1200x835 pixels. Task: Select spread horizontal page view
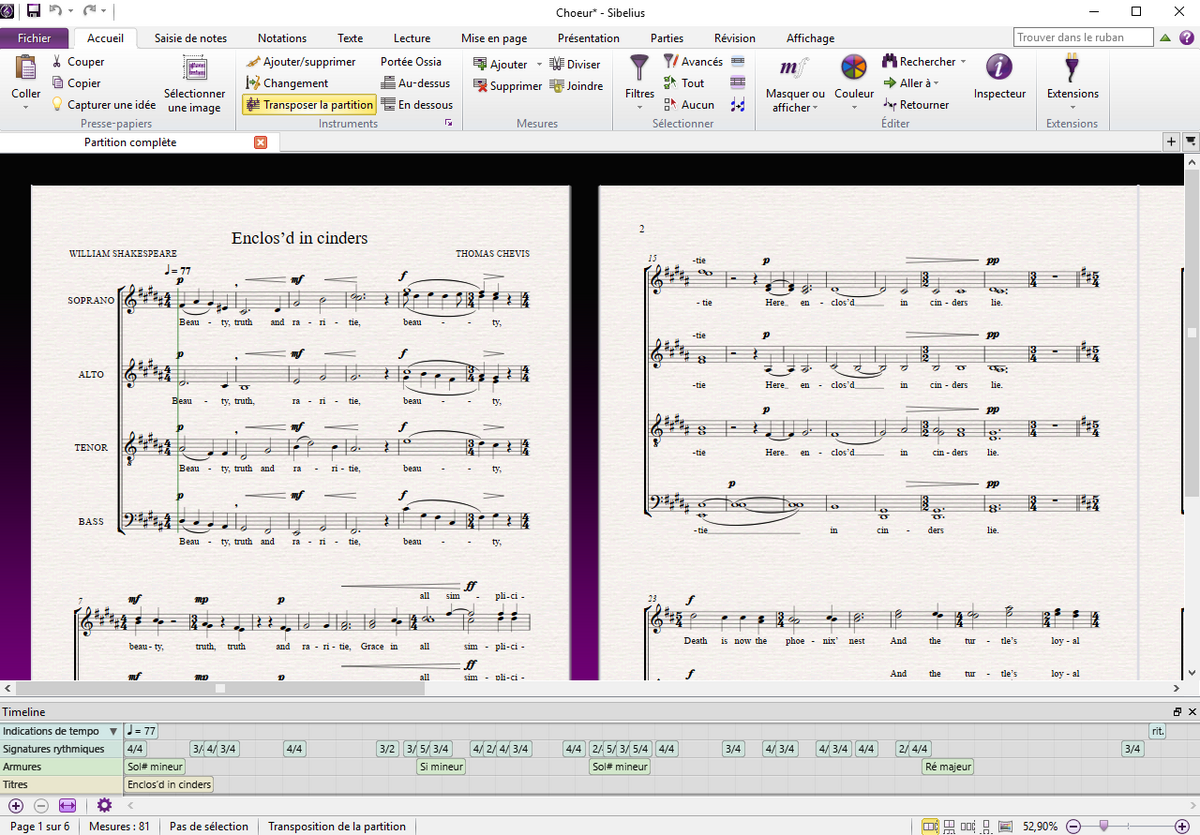(x=930, y=826)
